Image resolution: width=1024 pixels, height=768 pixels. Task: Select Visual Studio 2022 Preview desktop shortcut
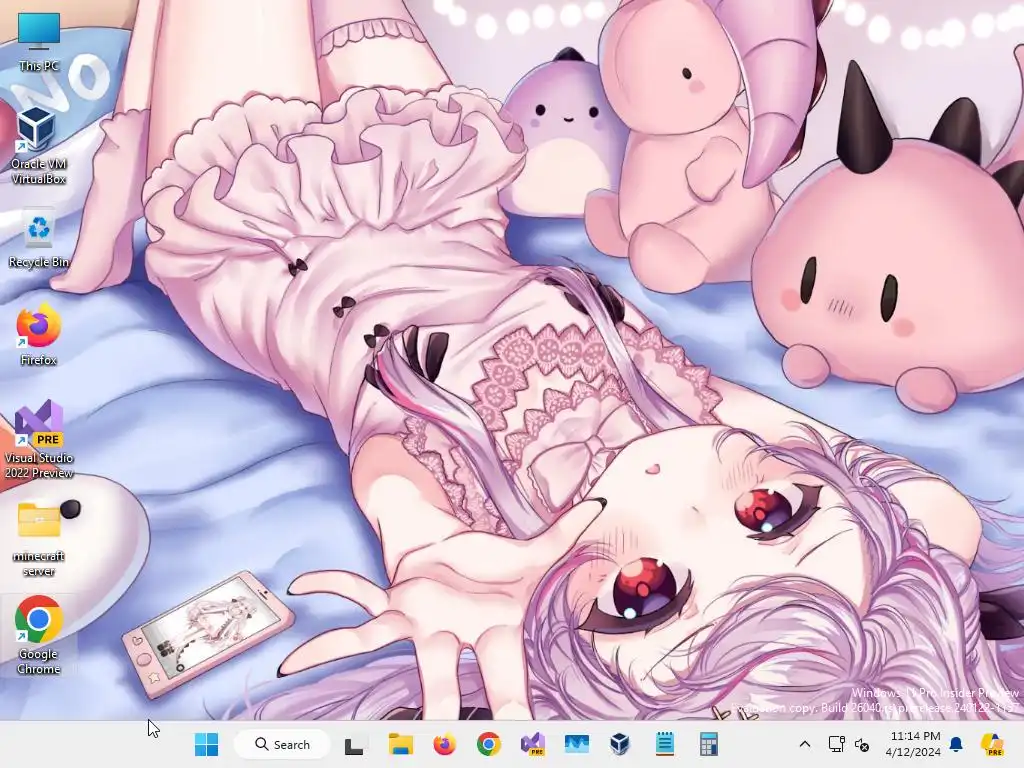click(x=39, y=439)
